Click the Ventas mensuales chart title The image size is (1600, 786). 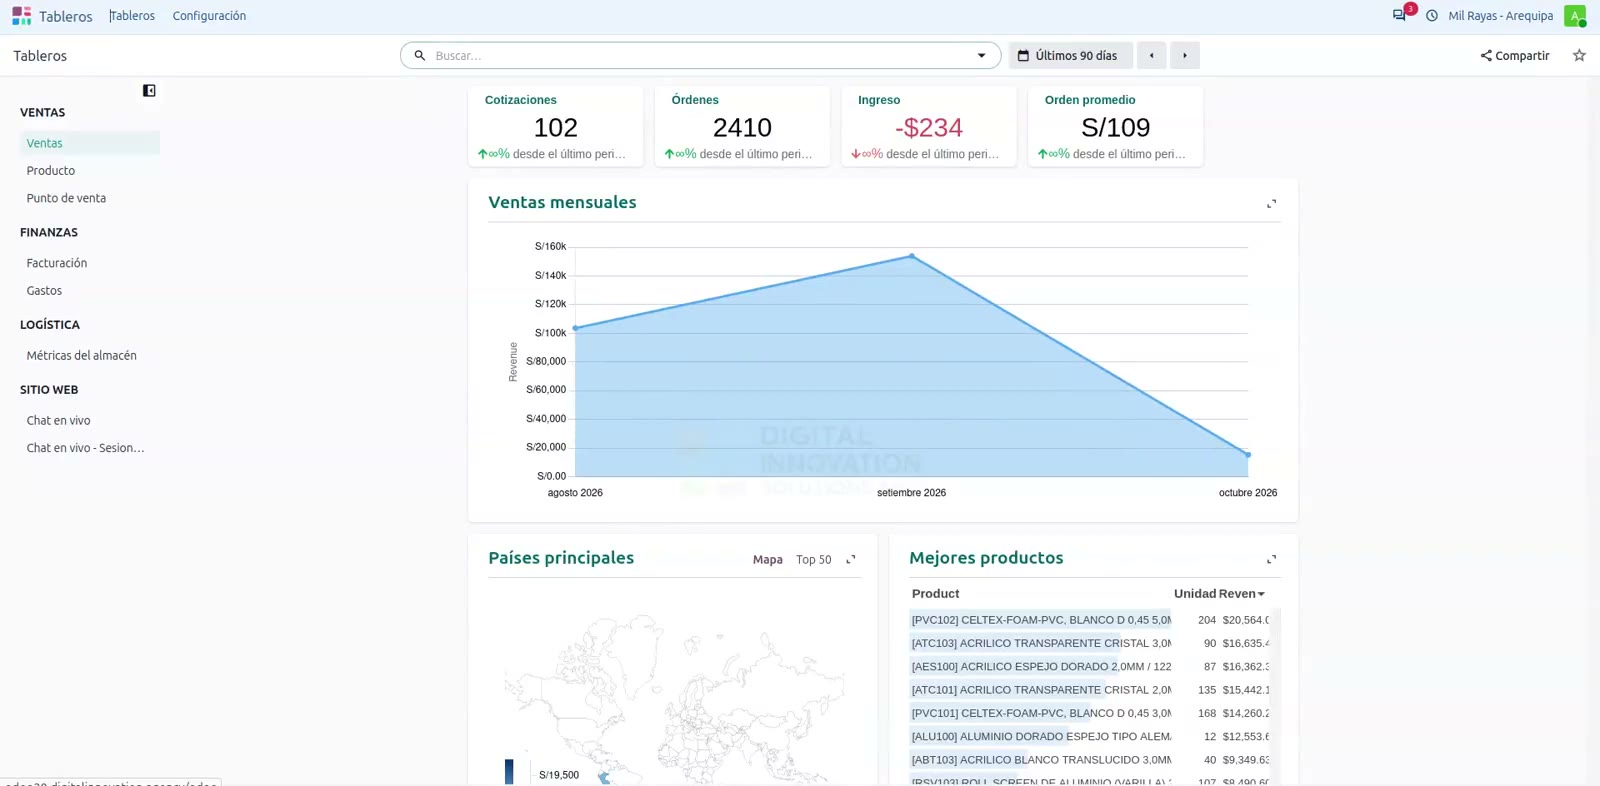(x=562, y=203)
